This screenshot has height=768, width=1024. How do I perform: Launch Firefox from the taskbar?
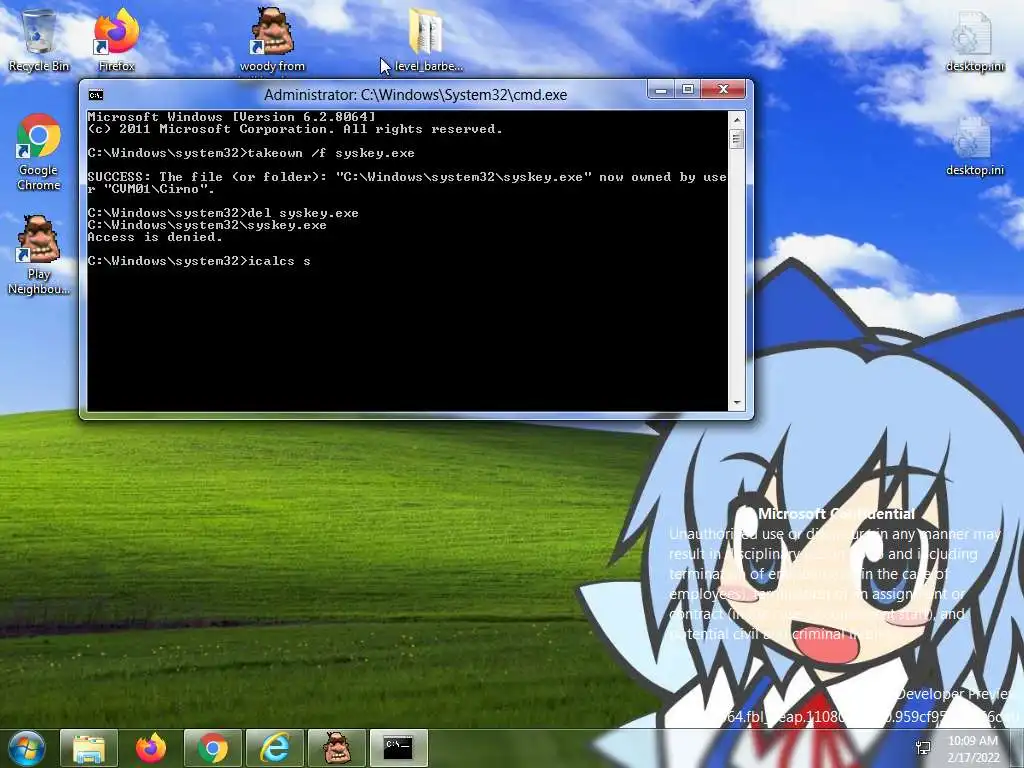click(x=151, y=748)
